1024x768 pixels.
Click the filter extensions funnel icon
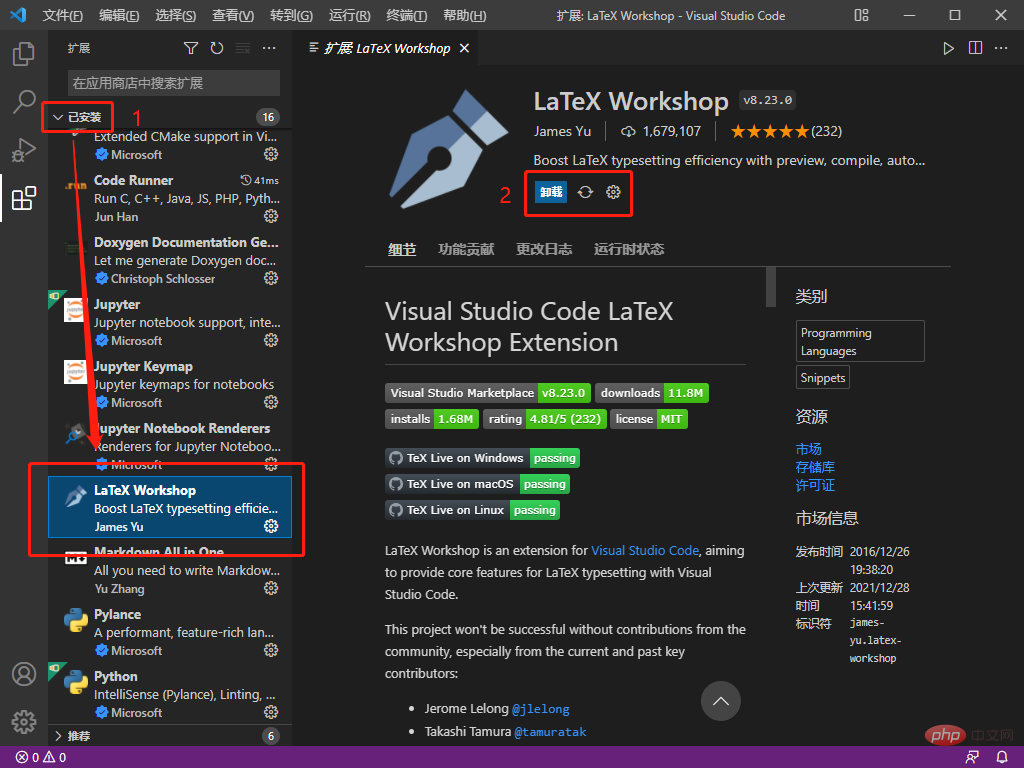click(191, 48)
